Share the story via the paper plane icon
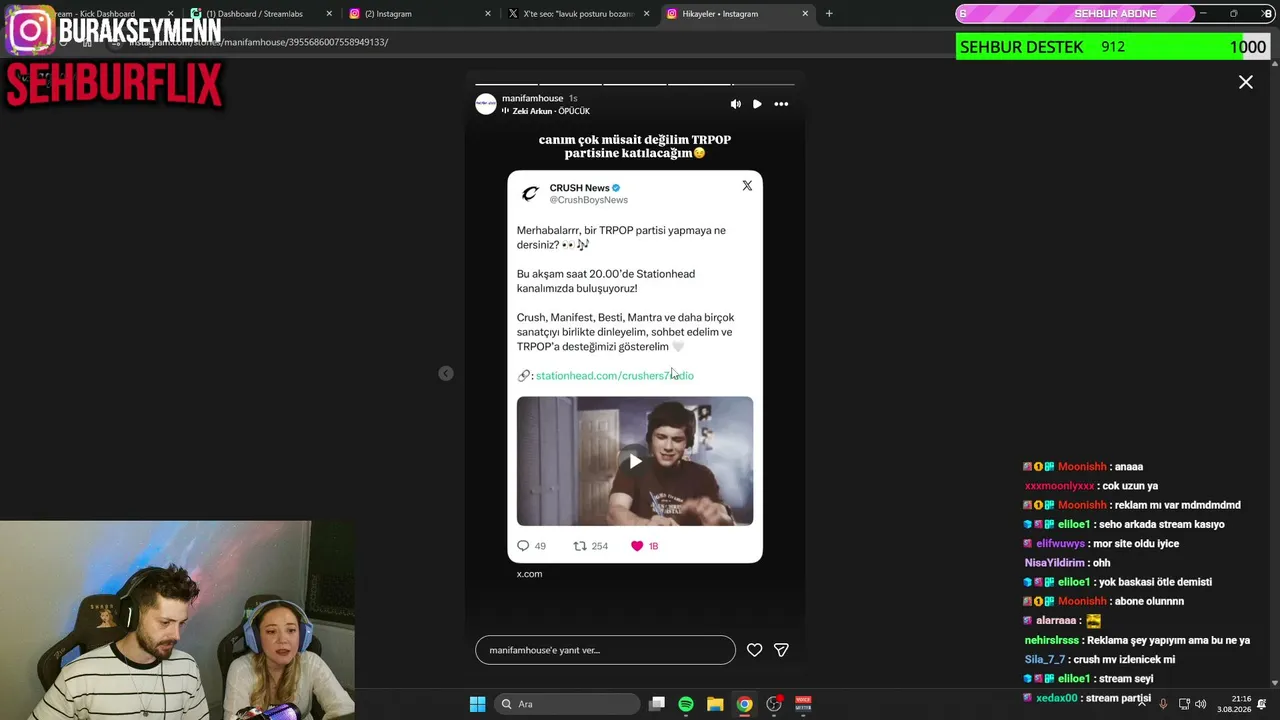This screenshot has height=720, width=1280. click(x=782, y=650)
